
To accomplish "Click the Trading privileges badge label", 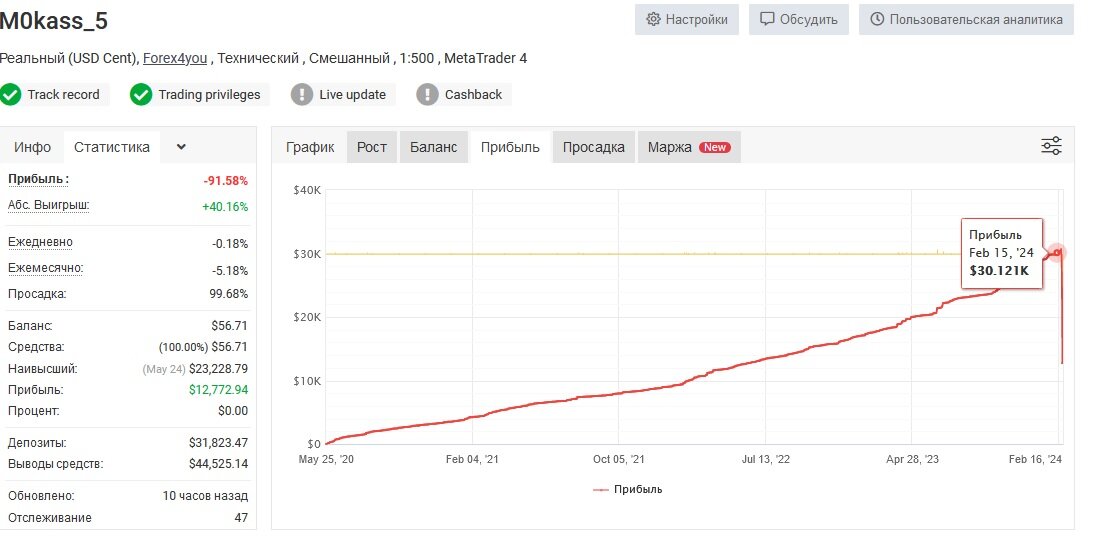I will pyautogui.click(x=209, y=95).
